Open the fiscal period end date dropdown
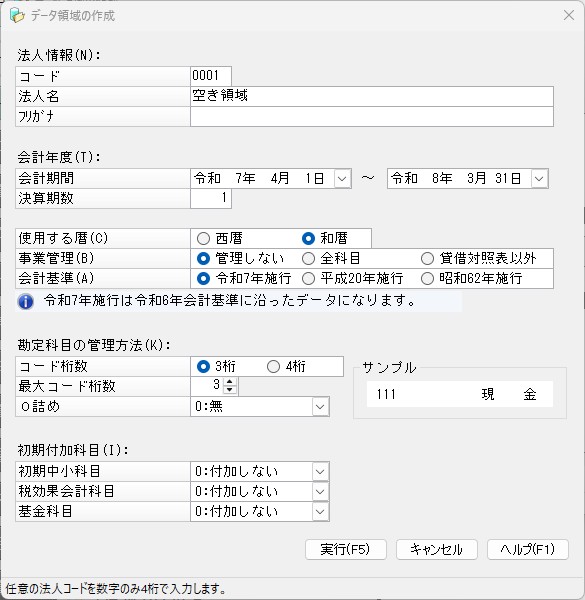 [539, 179]
